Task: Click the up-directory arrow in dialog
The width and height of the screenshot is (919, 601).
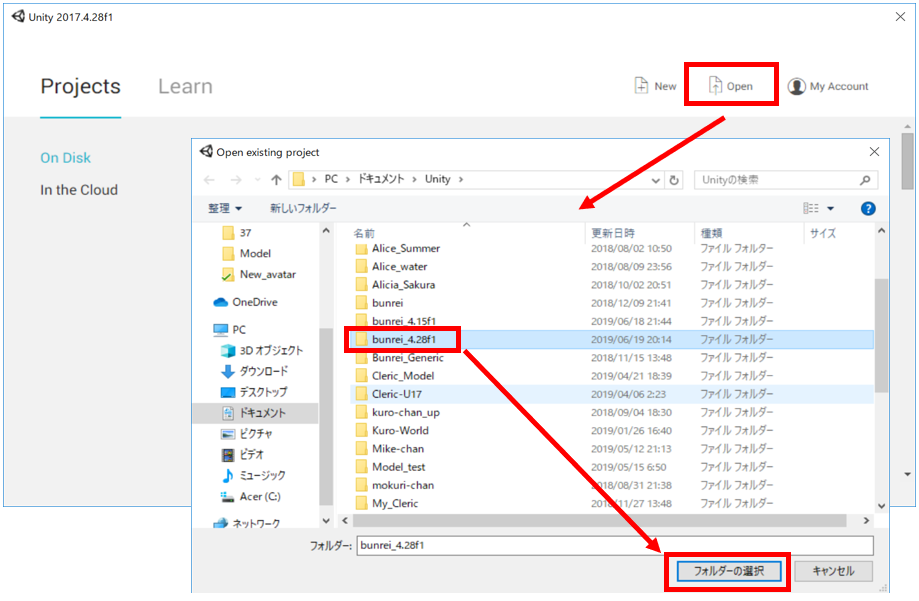Action: point(276,180)
